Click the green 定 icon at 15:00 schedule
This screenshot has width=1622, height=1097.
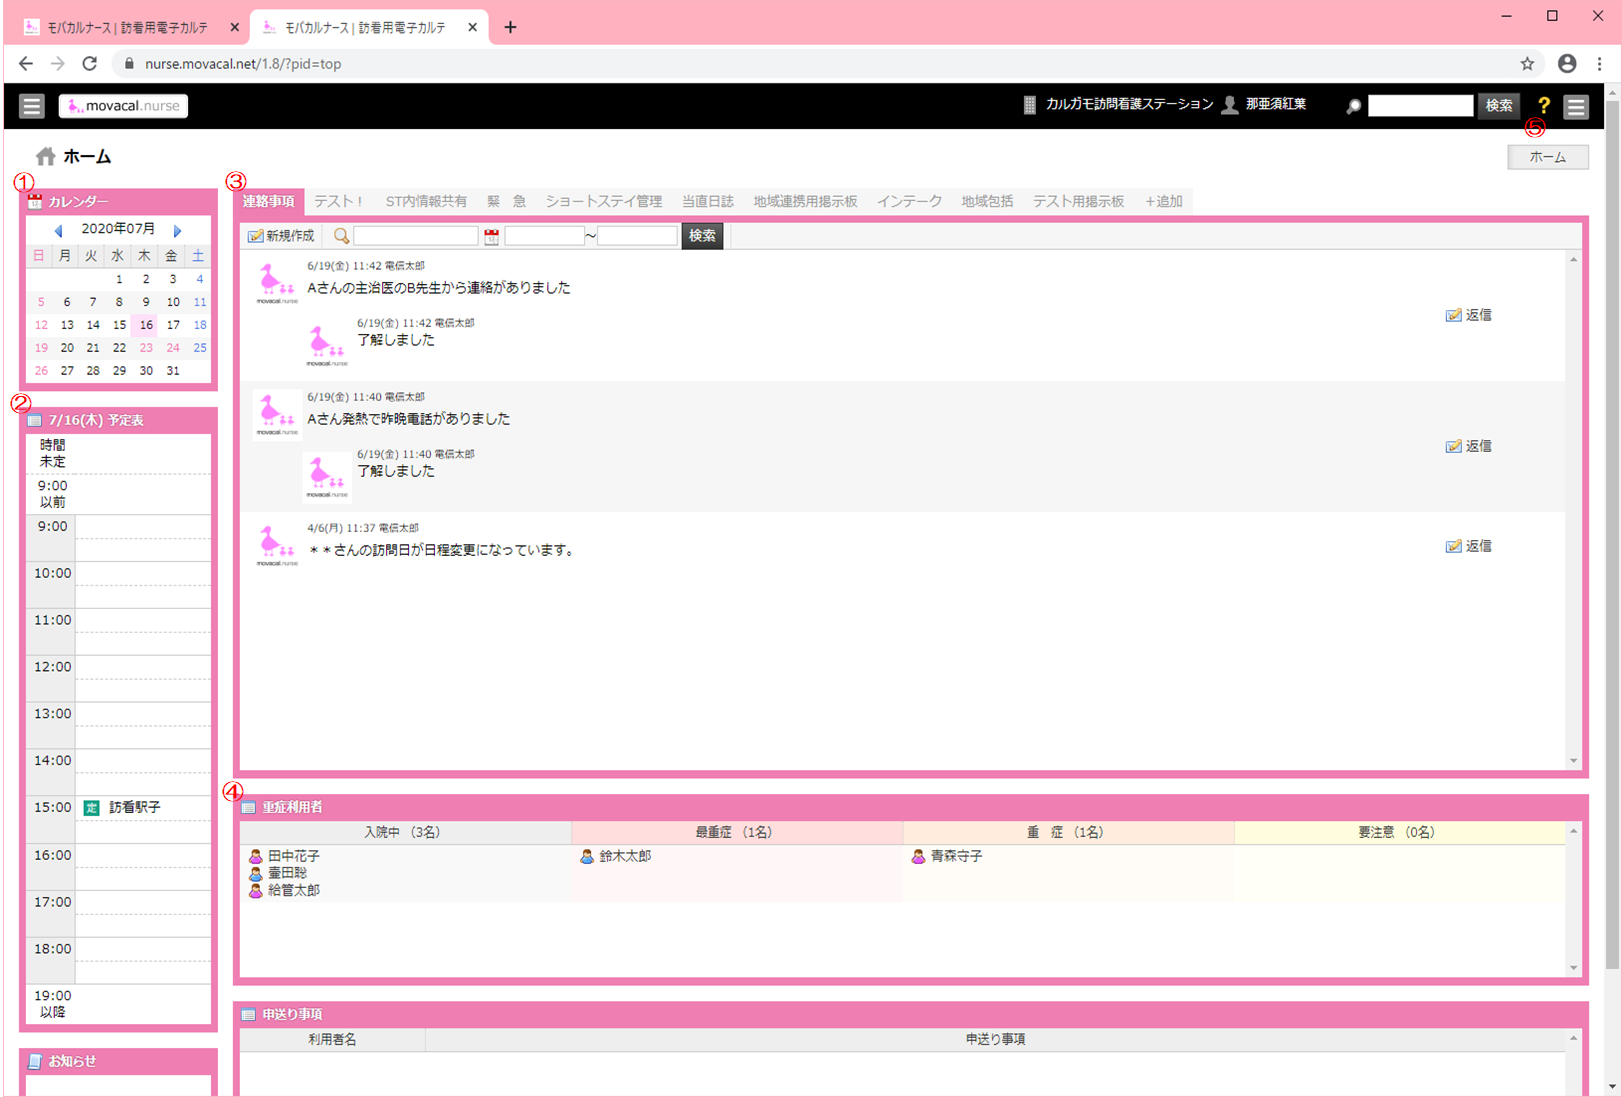[x=92, y=808]
